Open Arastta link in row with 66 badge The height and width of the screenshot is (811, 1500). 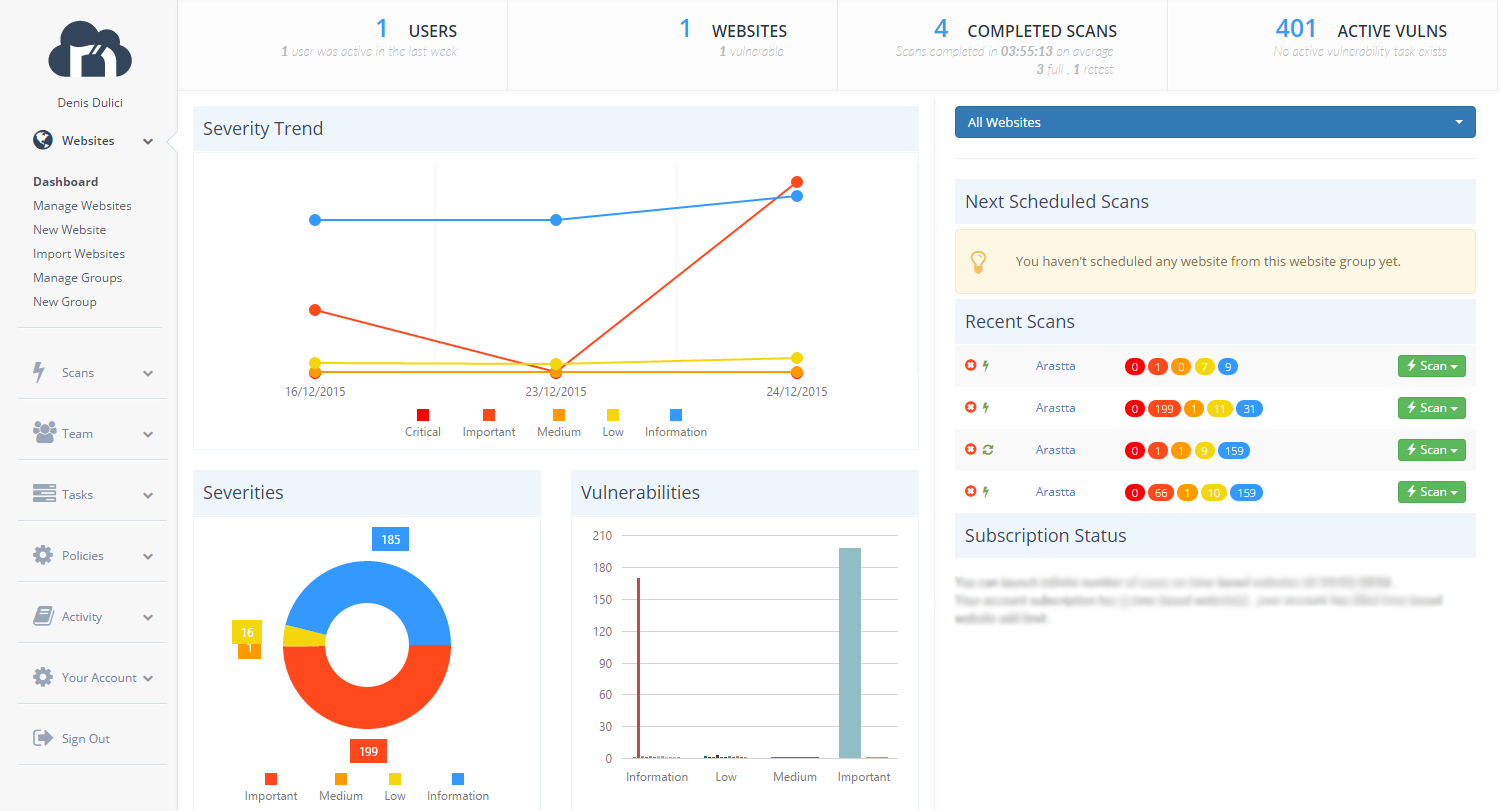coord(1055,492)
